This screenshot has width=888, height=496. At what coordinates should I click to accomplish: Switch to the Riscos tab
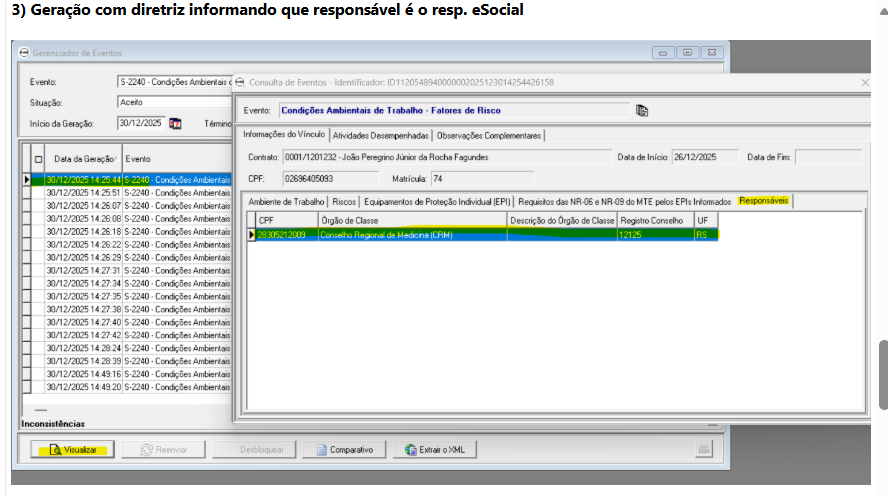click(x=344, y=201)
